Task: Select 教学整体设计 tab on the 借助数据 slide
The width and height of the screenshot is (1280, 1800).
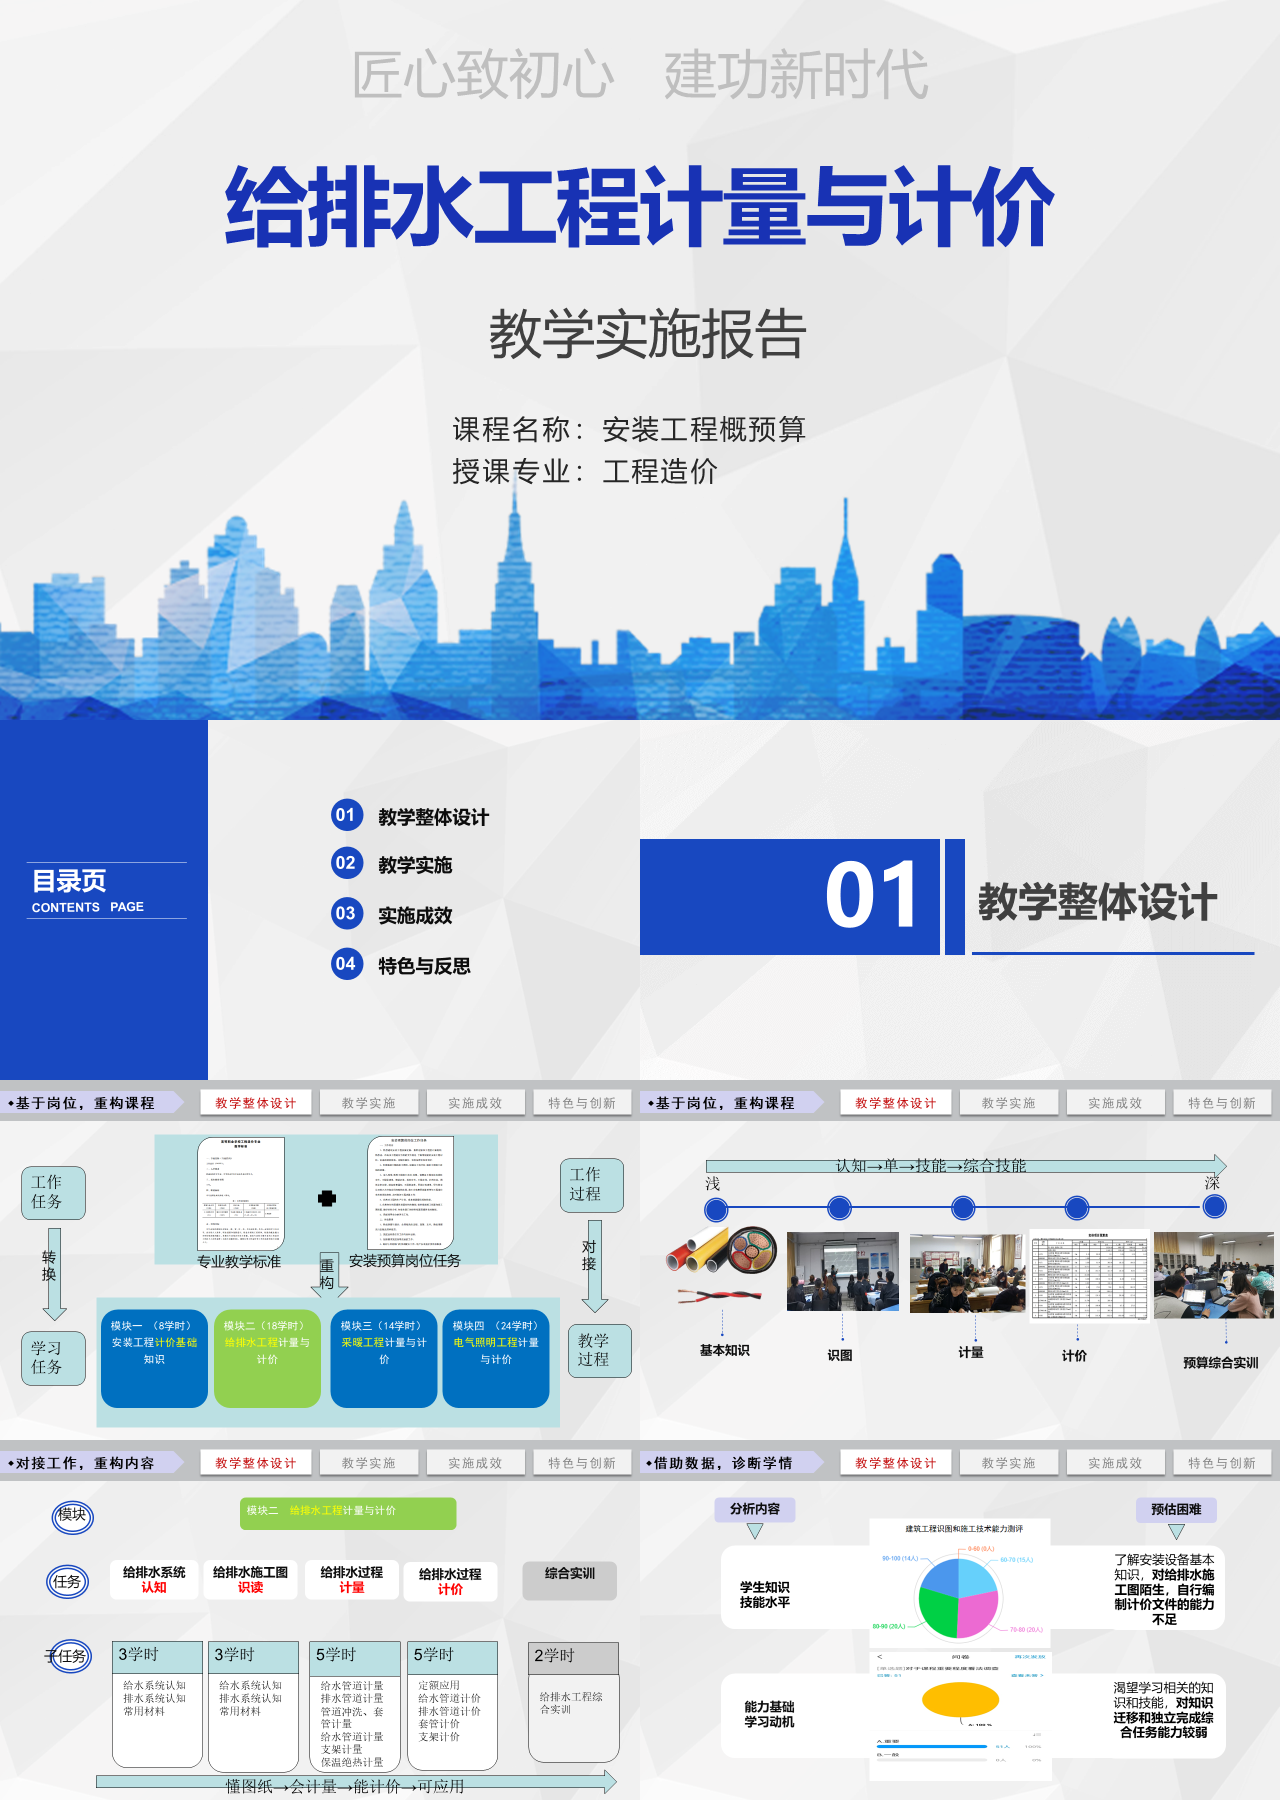Action: pyautogui.click(x=896, y=1463)
